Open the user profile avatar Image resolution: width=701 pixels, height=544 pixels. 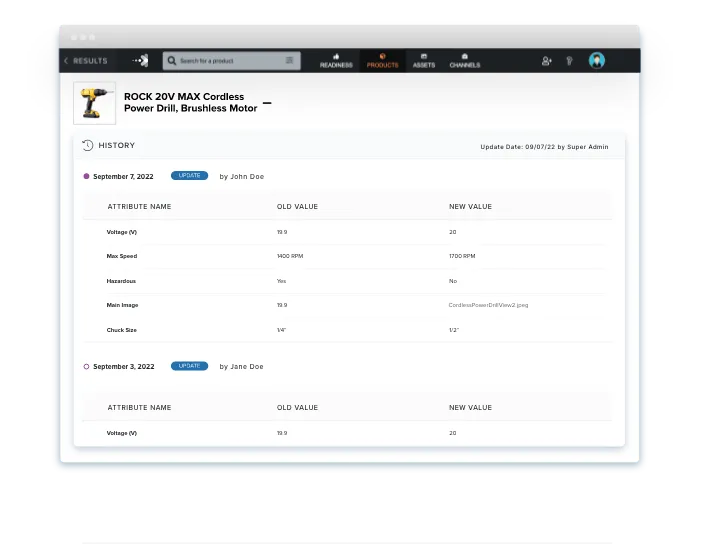[597, 61]
